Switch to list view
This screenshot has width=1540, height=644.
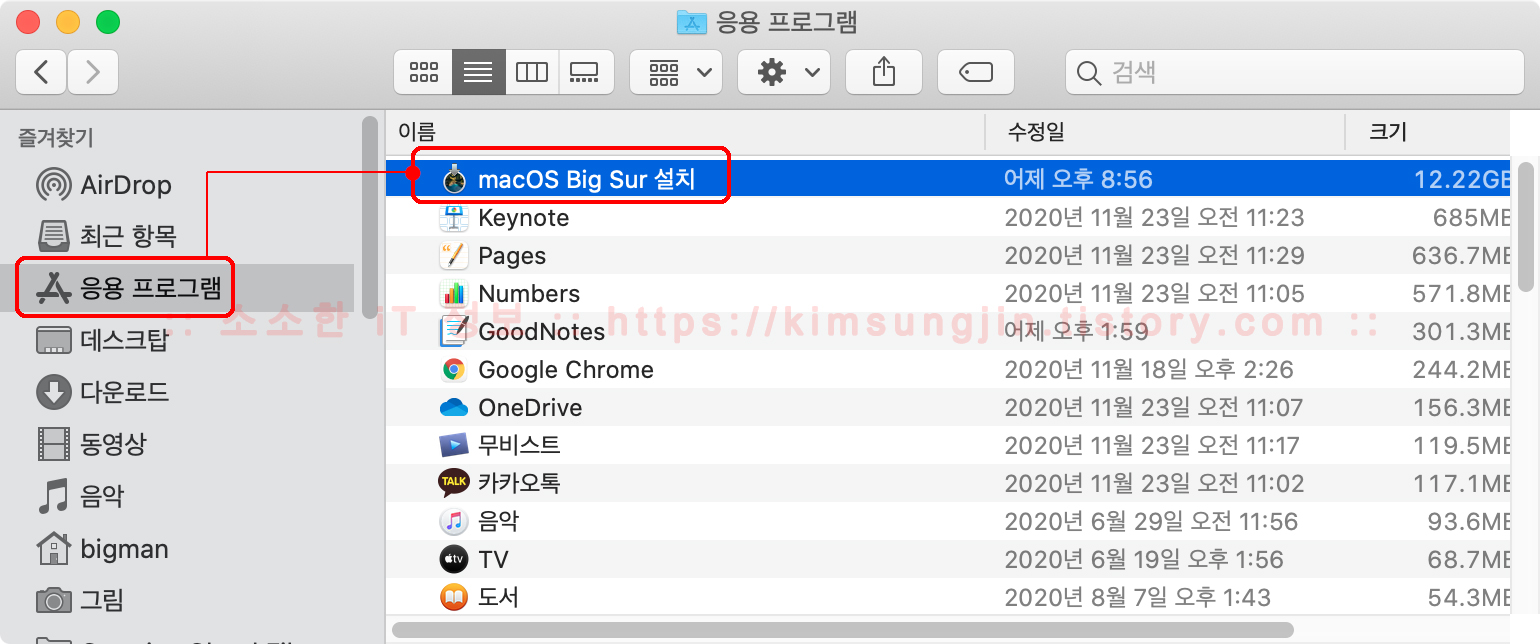point(478,72)
